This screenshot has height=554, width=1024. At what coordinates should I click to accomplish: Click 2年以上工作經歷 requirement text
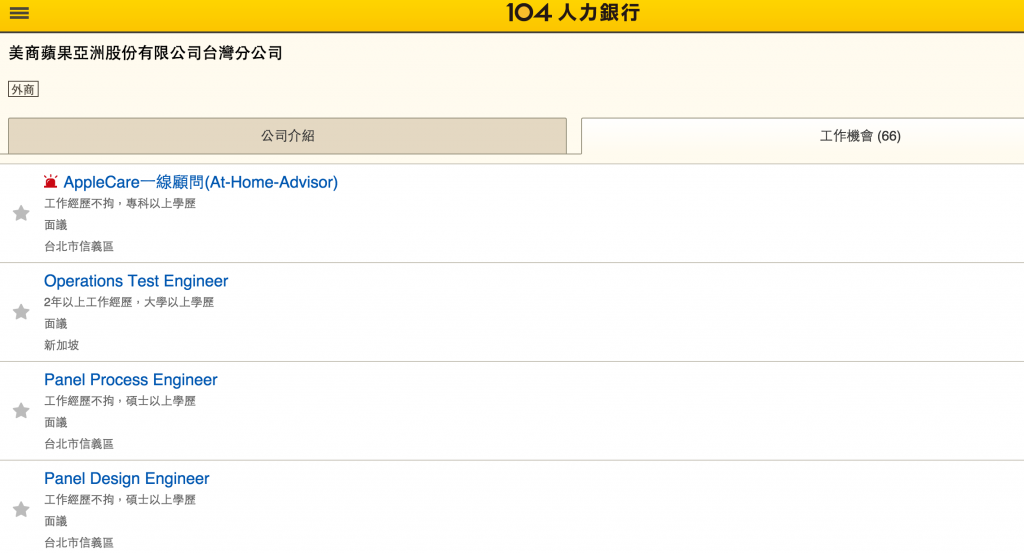tap(88, 302)
